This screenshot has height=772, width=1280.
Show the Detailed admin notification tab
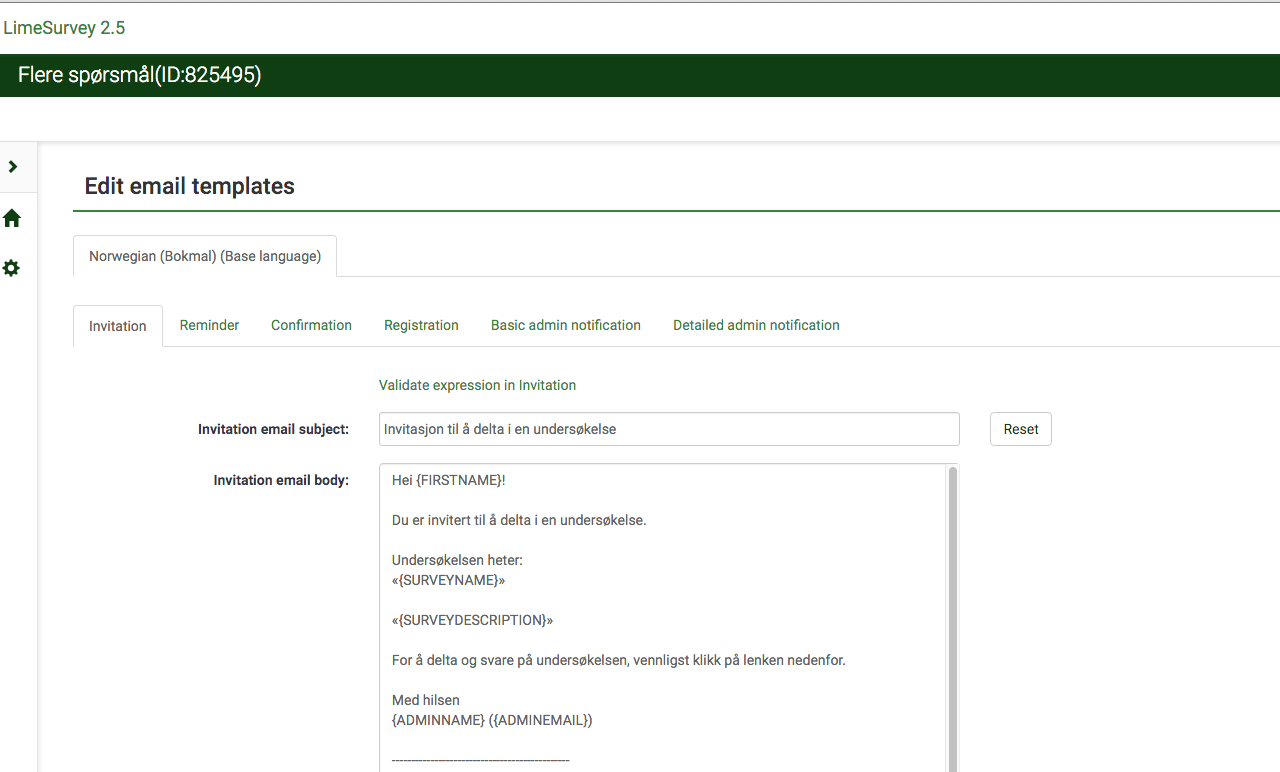(756, 325)
